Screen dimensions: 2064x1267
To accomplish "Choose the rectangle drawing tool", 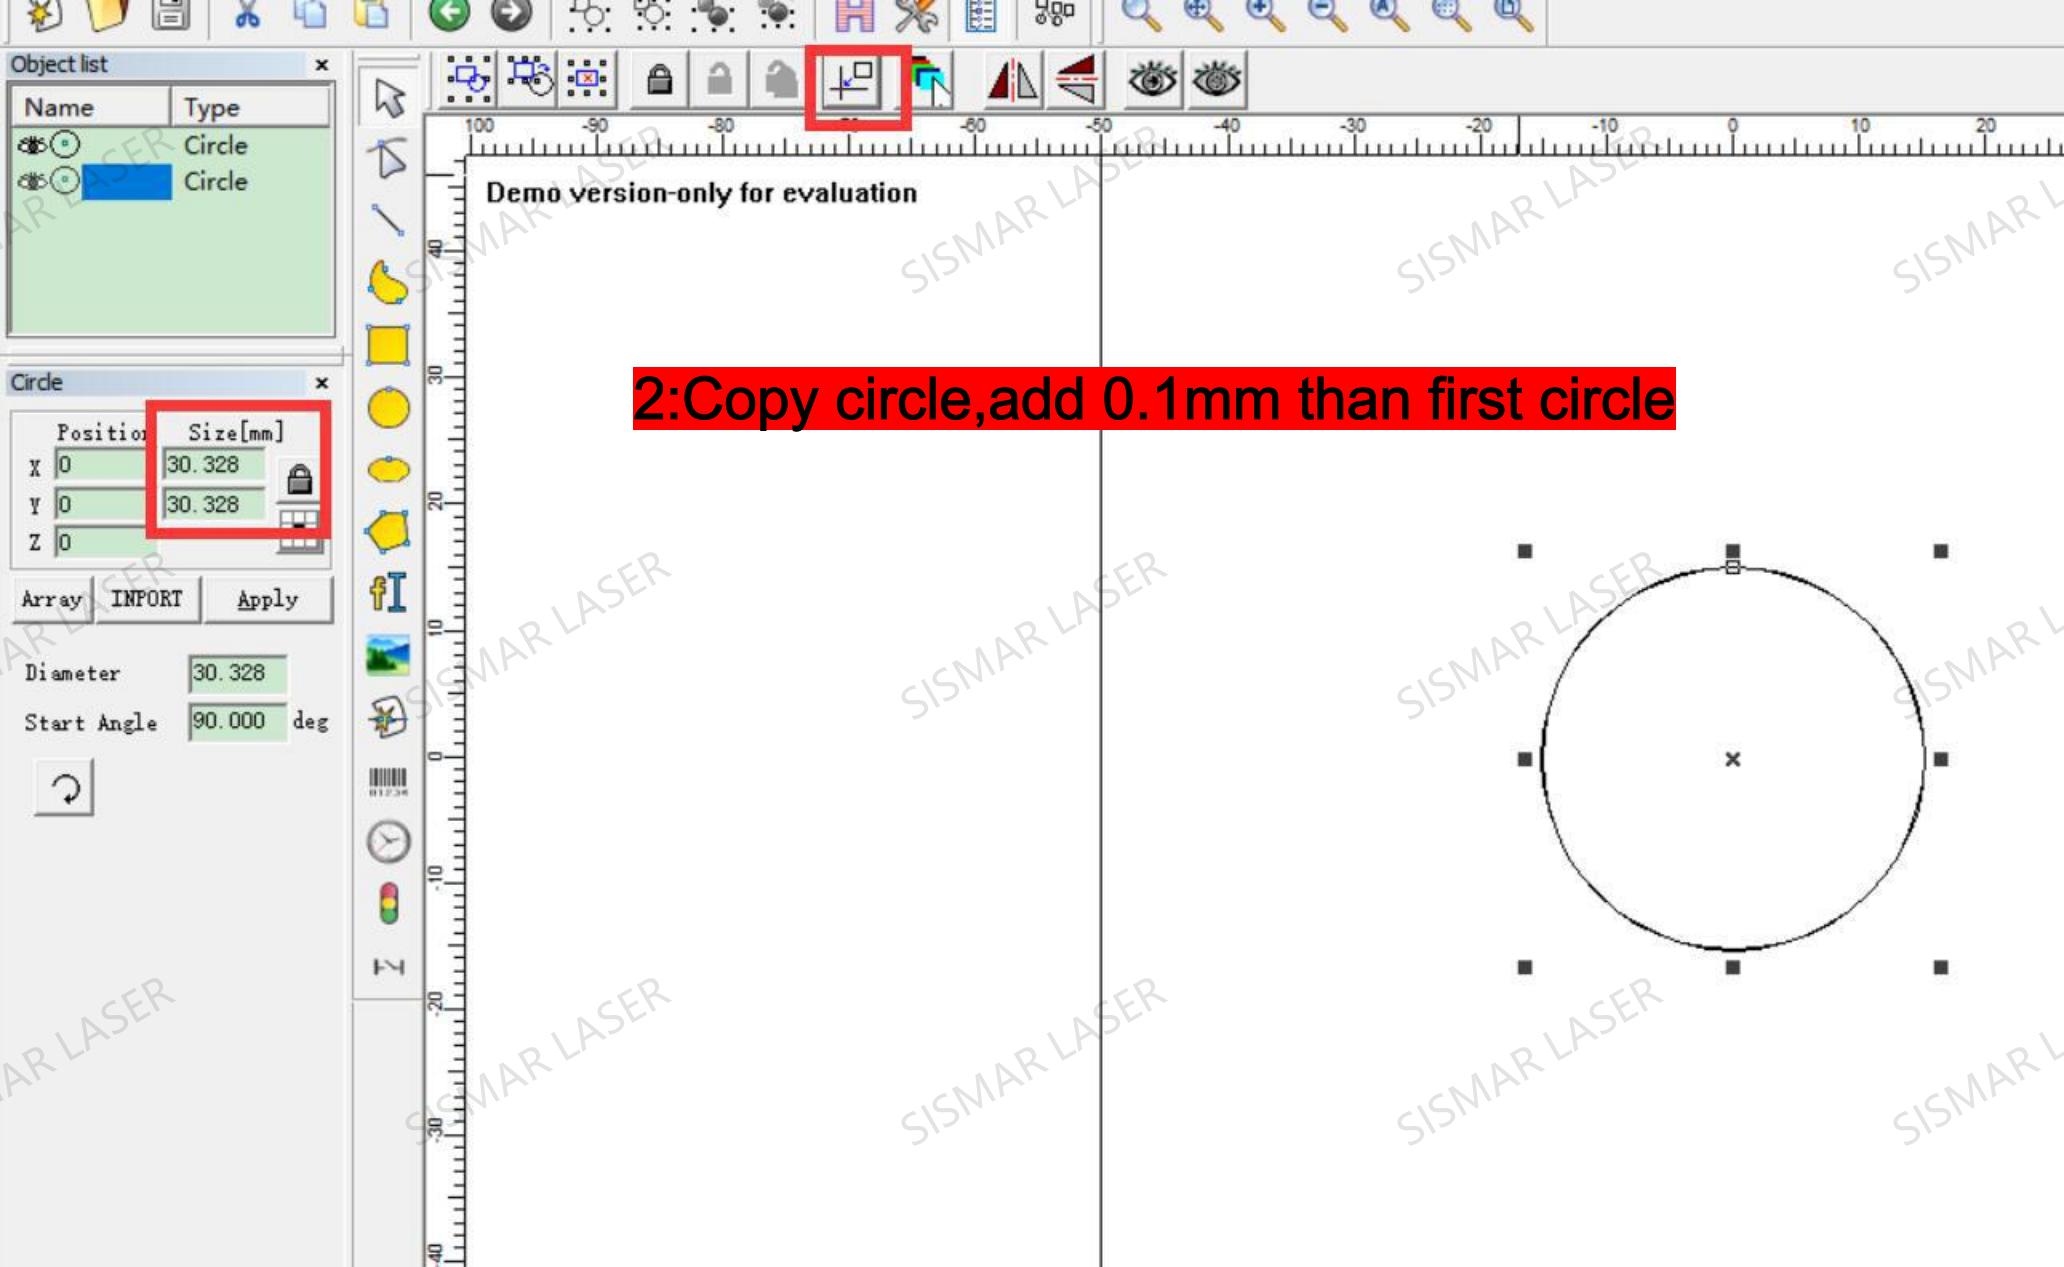I will [388, 345].
